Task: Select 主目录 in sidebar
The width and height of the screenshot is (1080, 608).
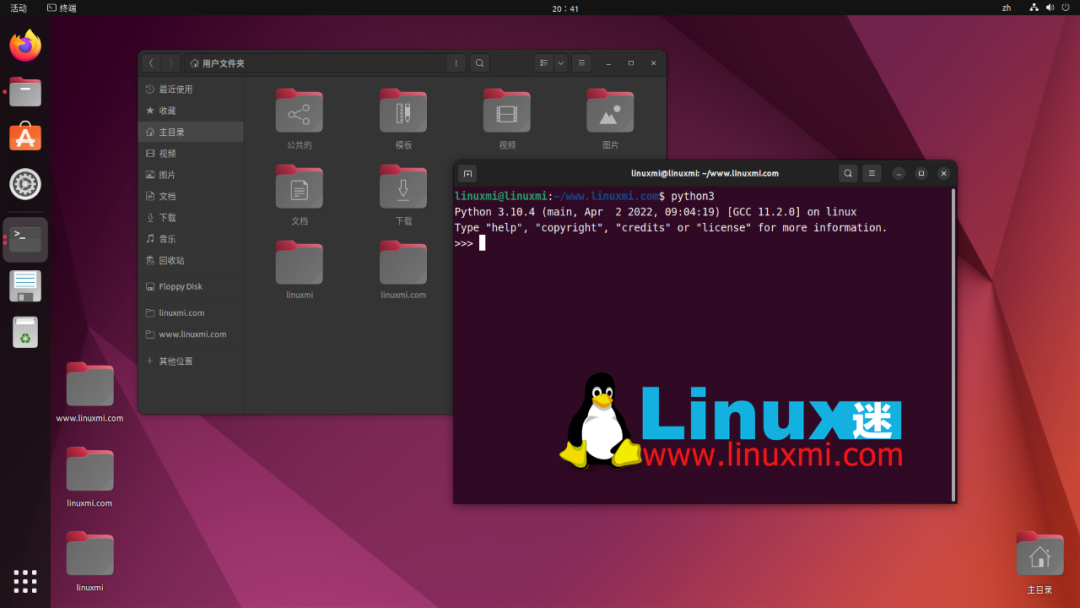Action: click(191, 132)
